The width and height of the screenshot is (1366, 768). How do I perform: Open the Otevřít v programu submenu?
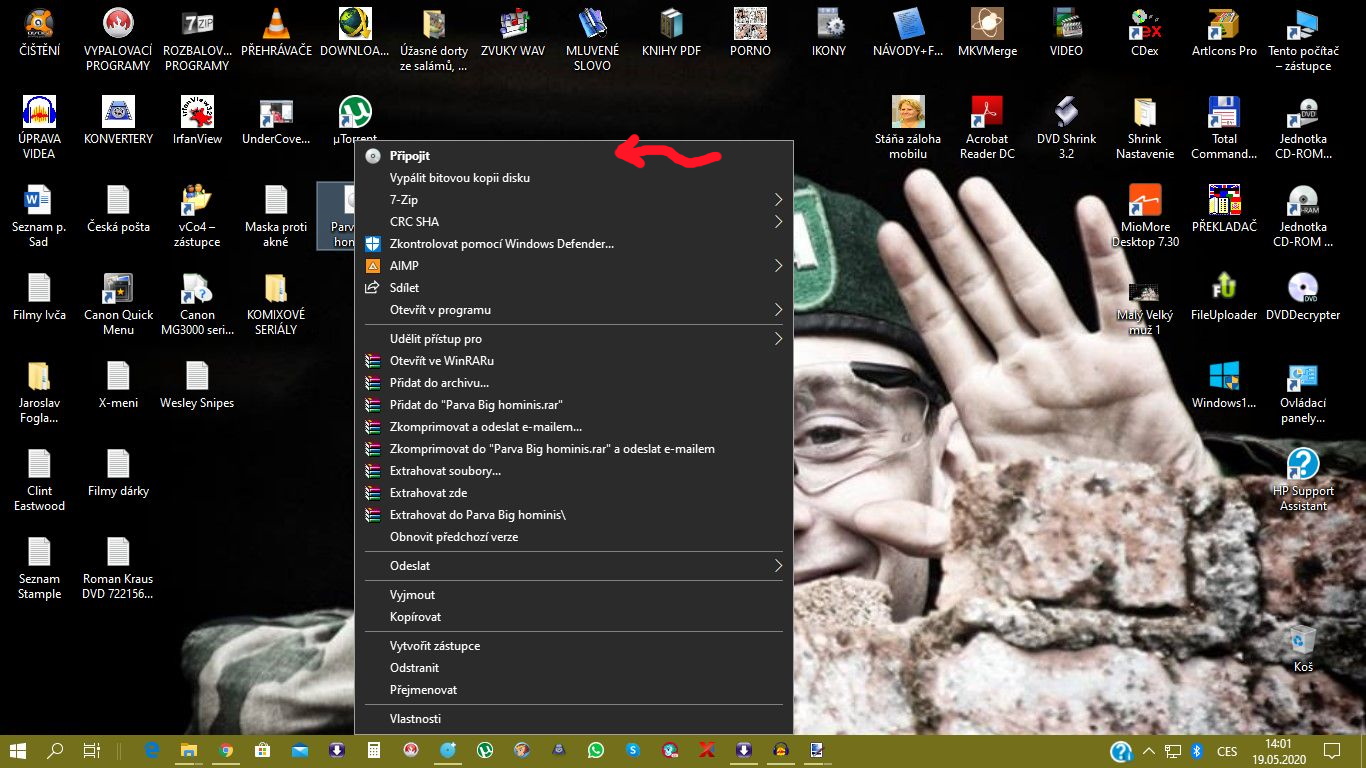pos(574,310)
